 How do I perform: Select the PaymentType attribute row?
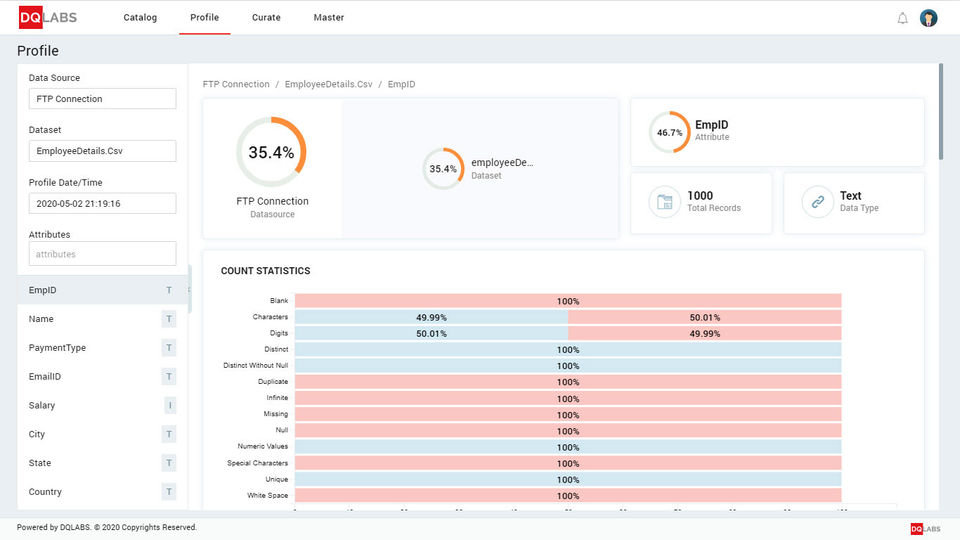[x=102, y=348]
